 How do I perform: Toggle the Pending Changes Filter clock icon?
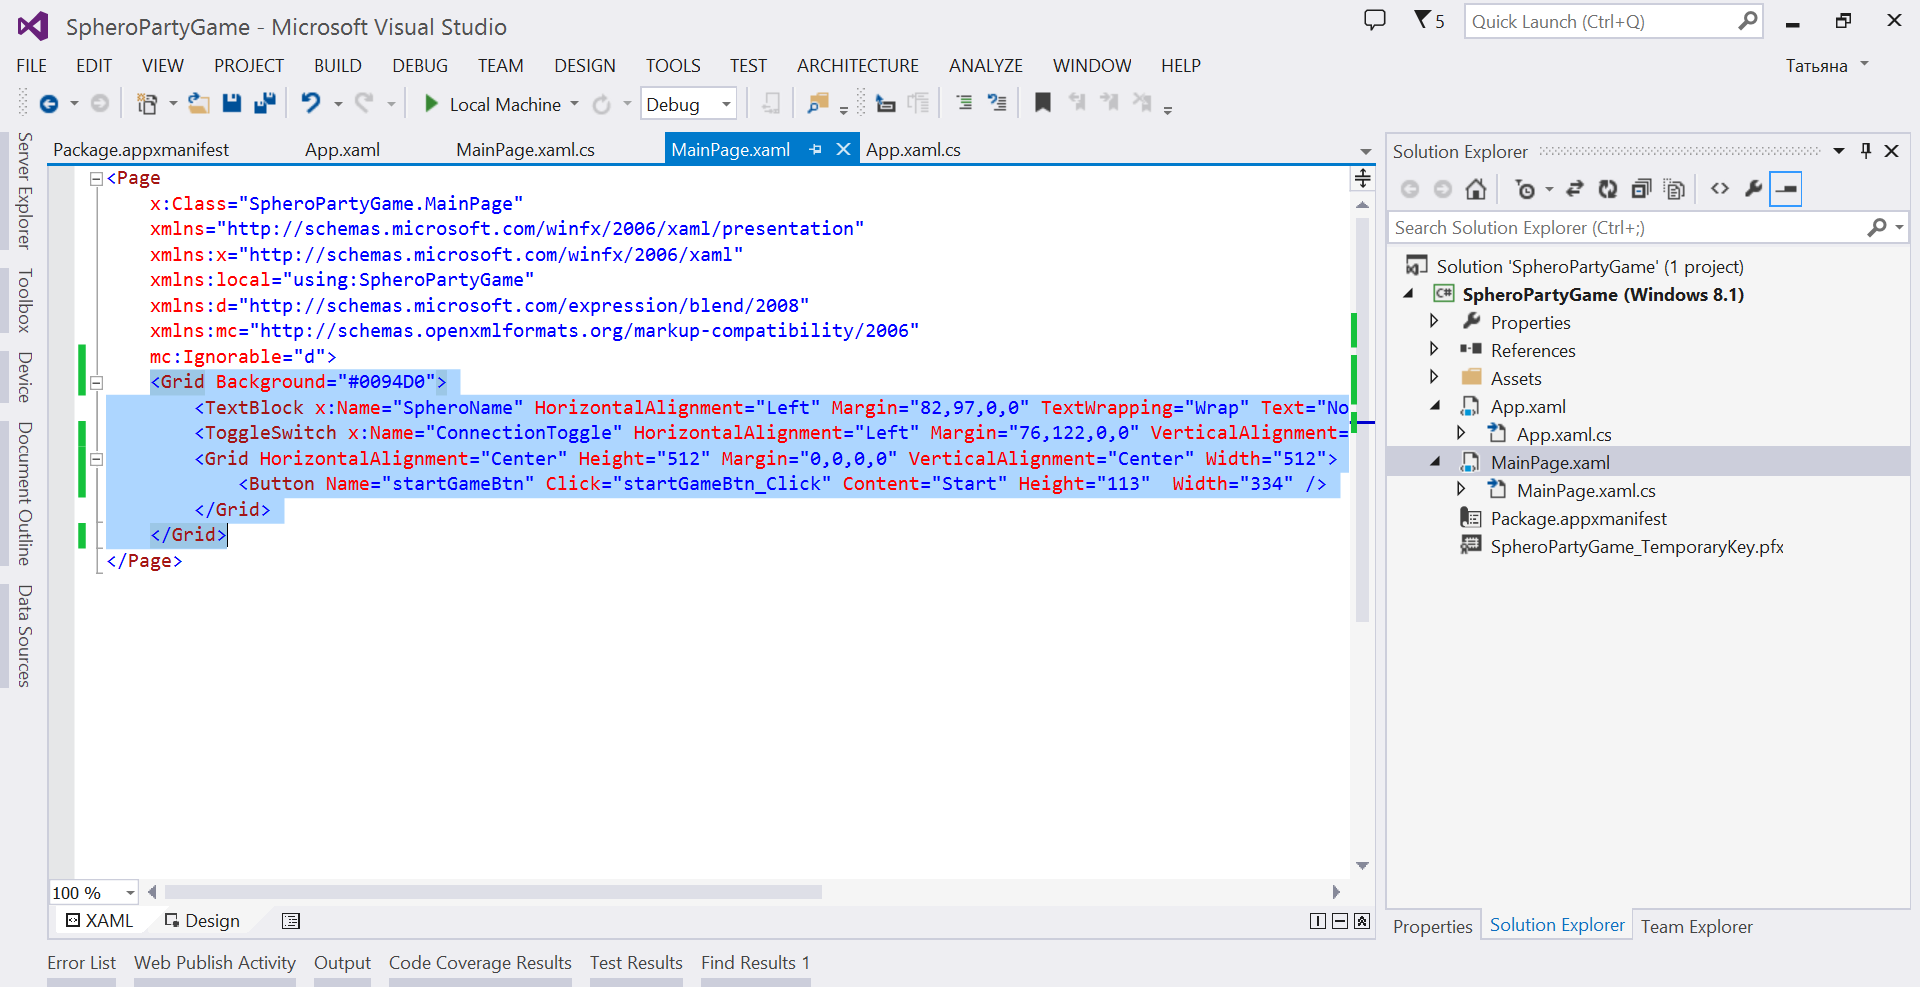[x=1525, y=189]
